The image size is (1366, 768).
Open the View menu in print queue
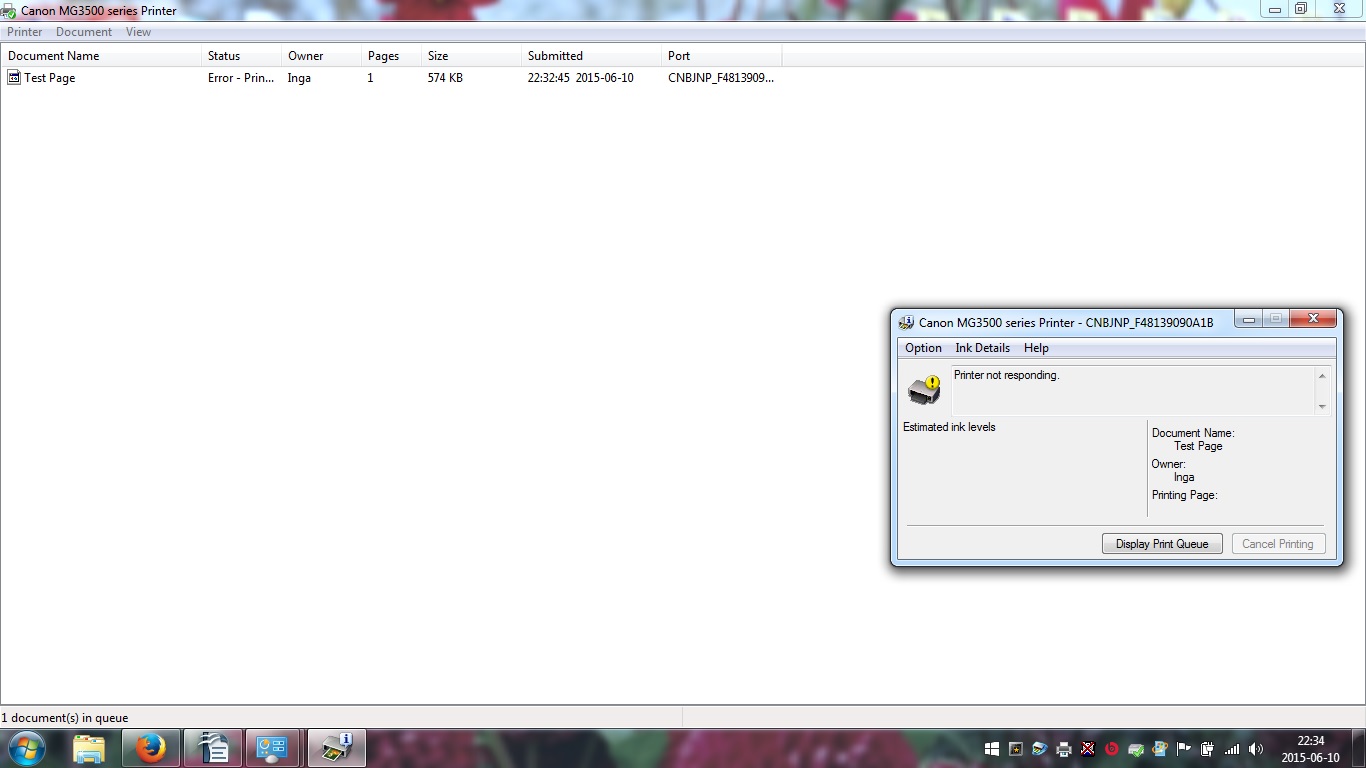[138, 32]
